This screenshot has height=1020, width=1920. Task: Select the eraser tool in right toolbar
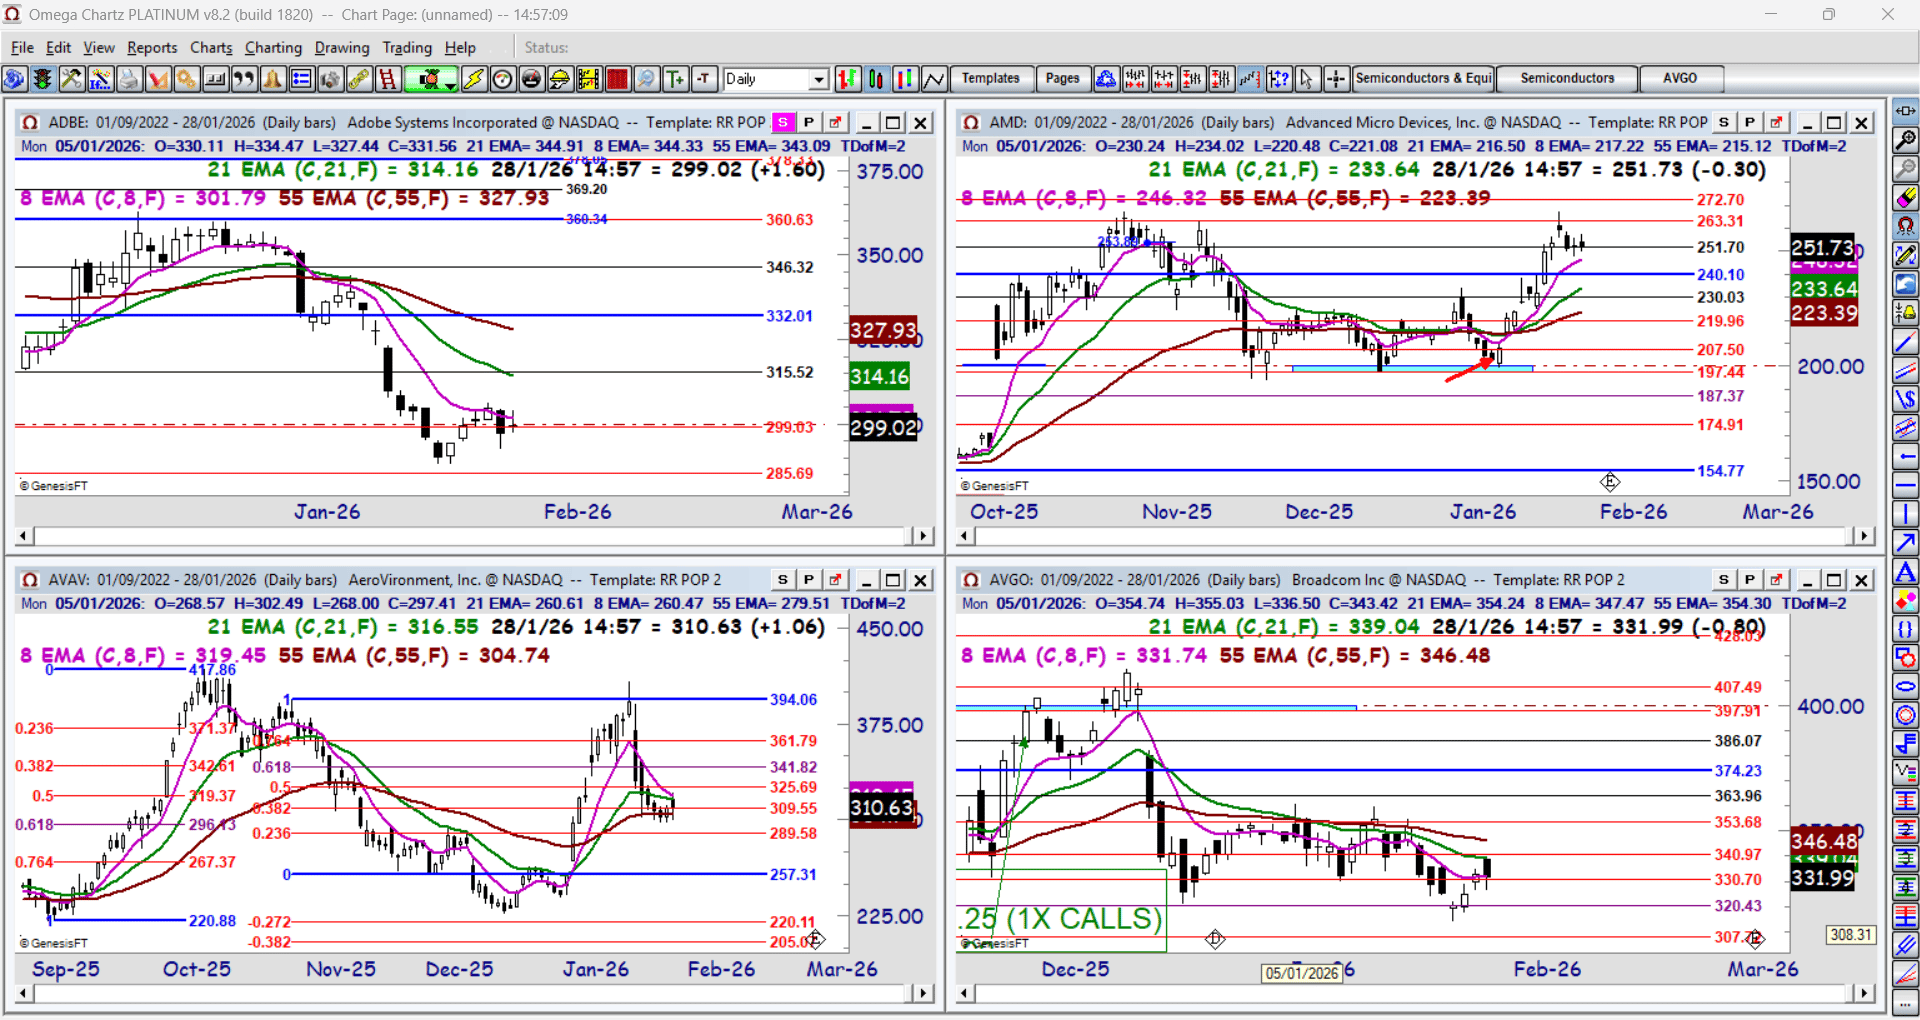click(1906, 198)
